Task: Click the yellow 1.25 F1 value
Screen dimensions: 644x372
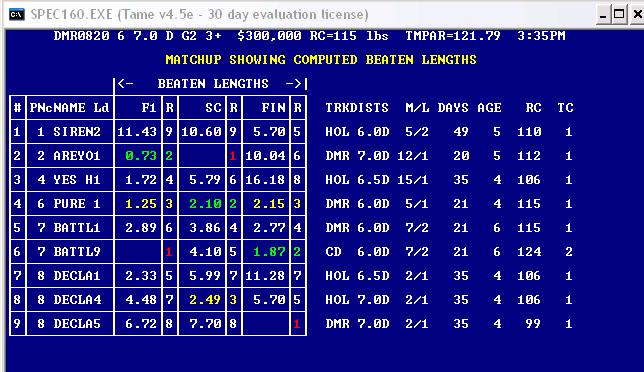Action: pyautogui.click(x=141, y=204)
